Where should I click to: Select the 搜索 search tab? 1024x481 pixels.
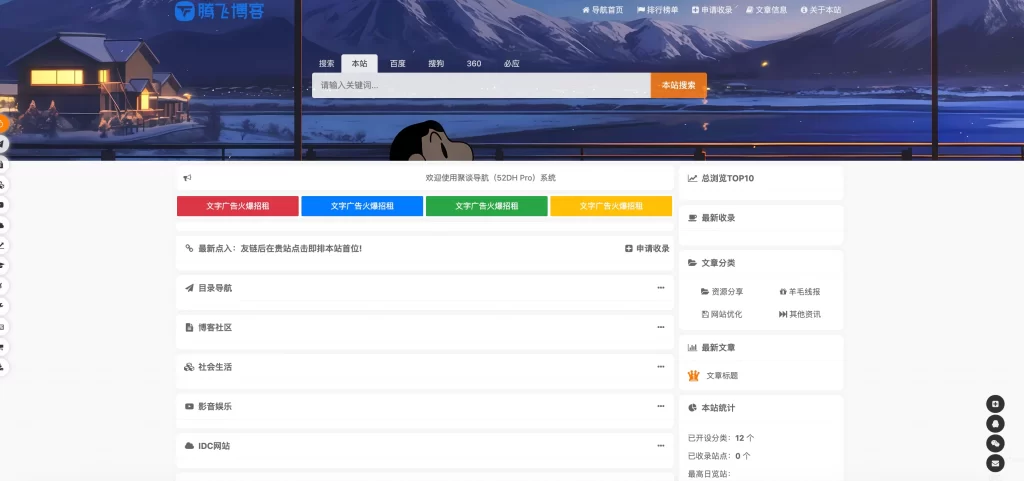tap(327, 63)
